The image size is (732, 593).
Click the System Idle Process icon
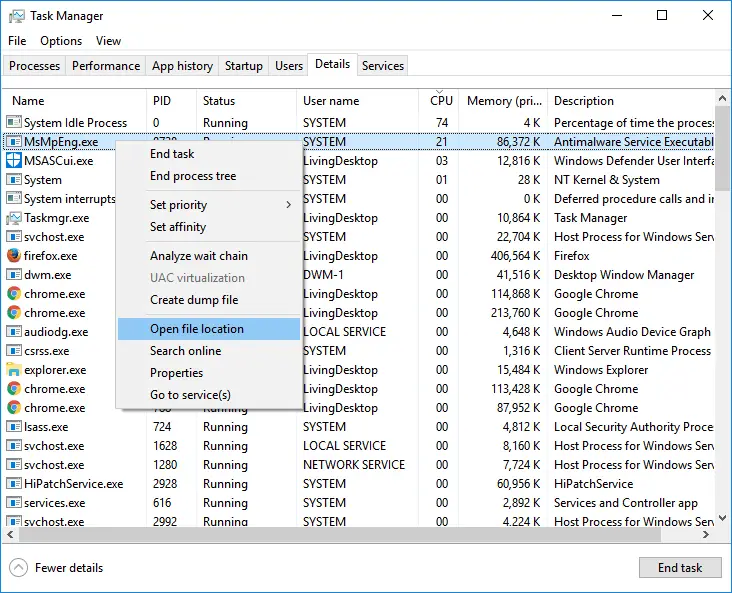[14, 122]
